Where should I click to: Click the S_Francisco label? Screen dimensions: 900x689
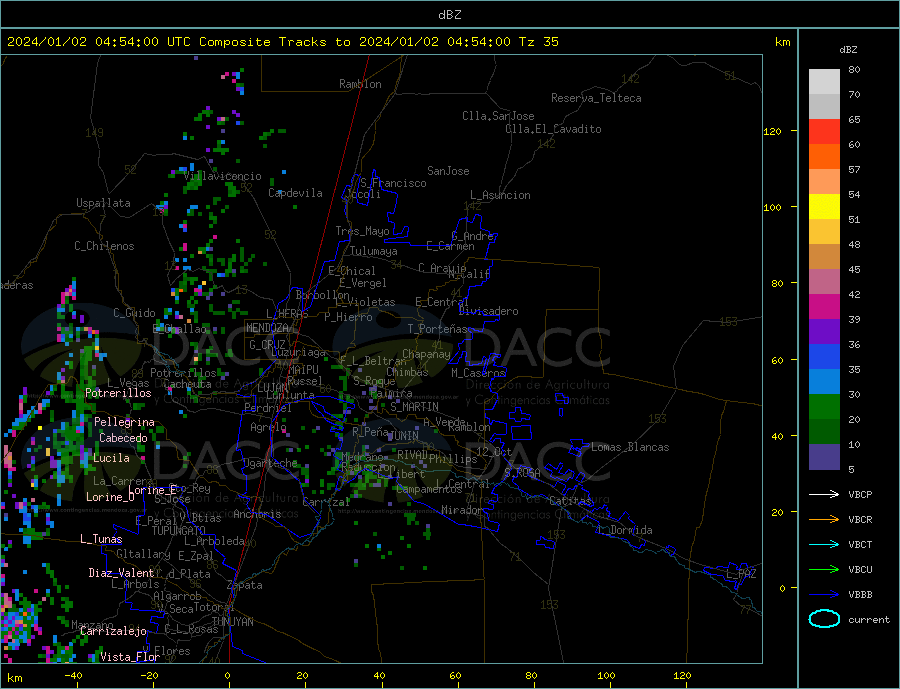pos(393,183)
